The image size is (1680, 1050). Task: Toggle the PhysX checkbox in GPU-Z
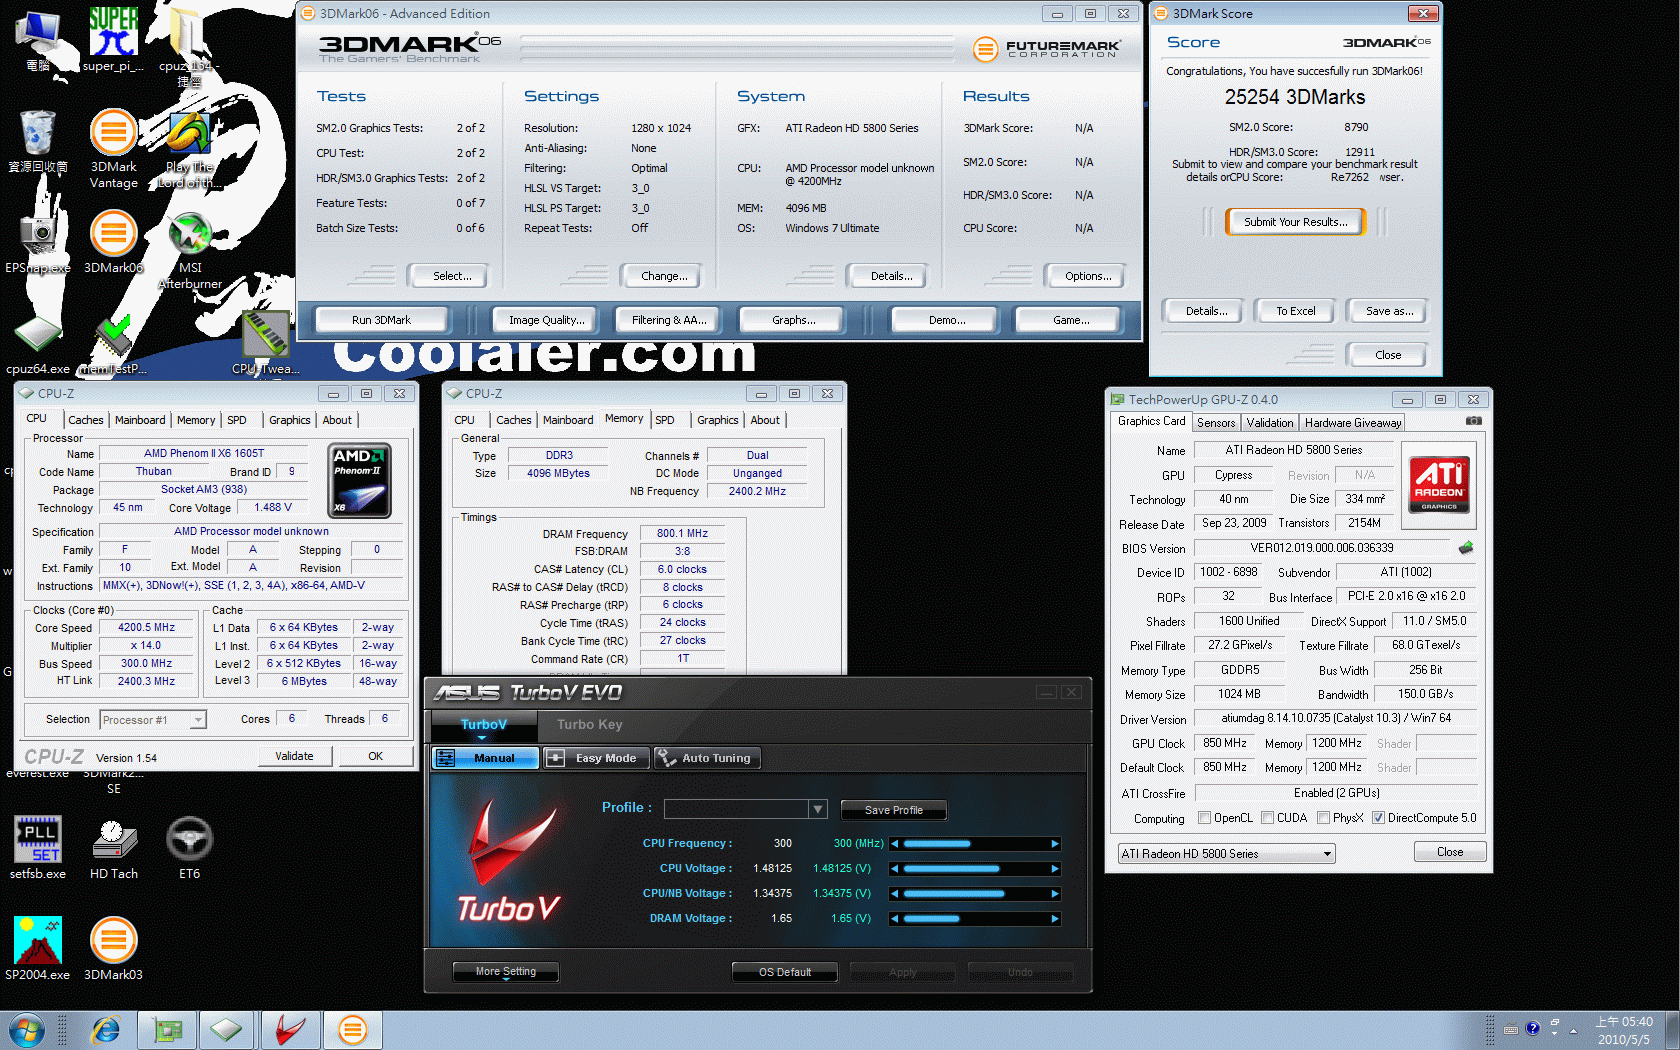tap(1323, 818)
